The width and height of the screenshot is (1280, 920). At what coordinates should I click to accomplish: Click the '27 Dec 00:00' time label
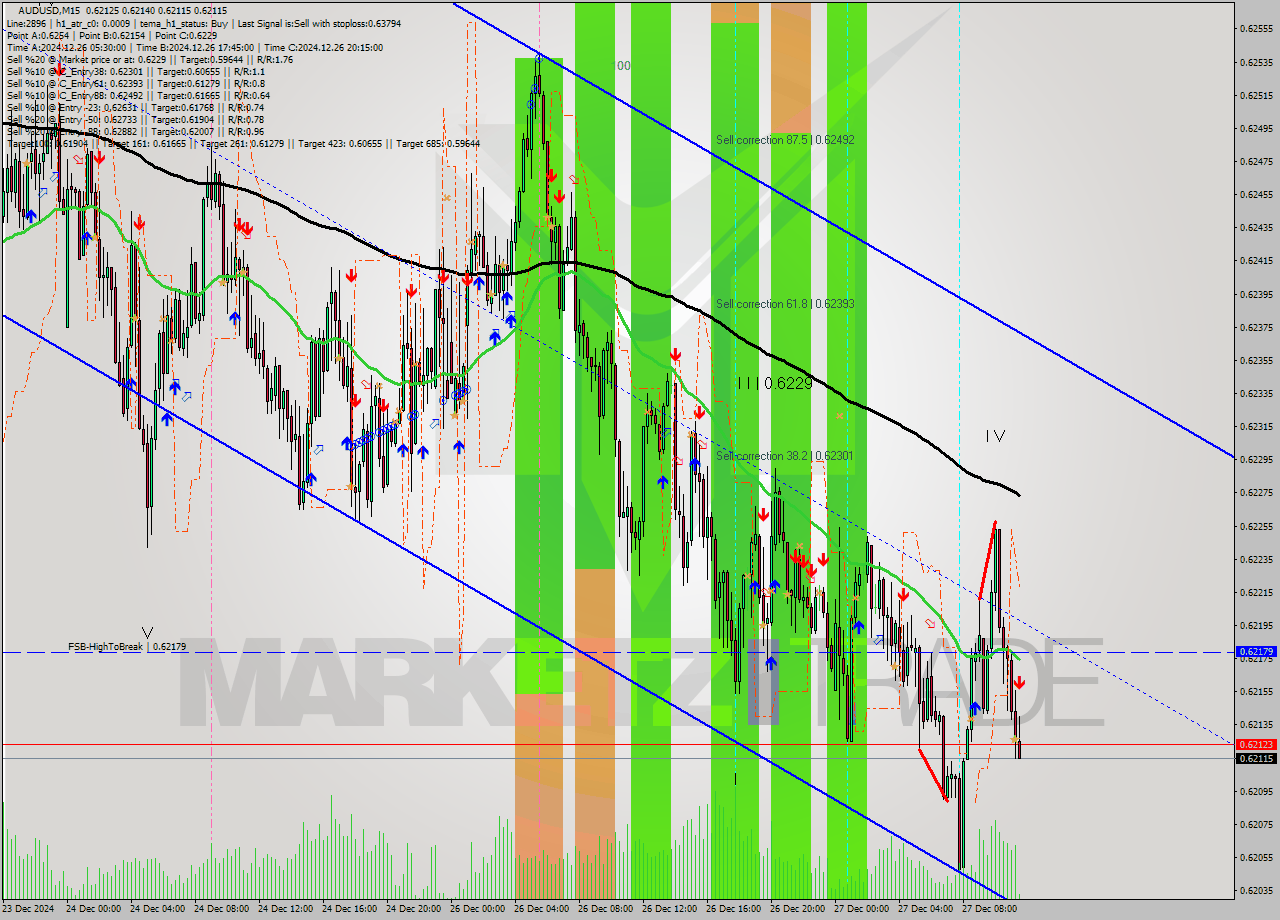coord(861,909)
